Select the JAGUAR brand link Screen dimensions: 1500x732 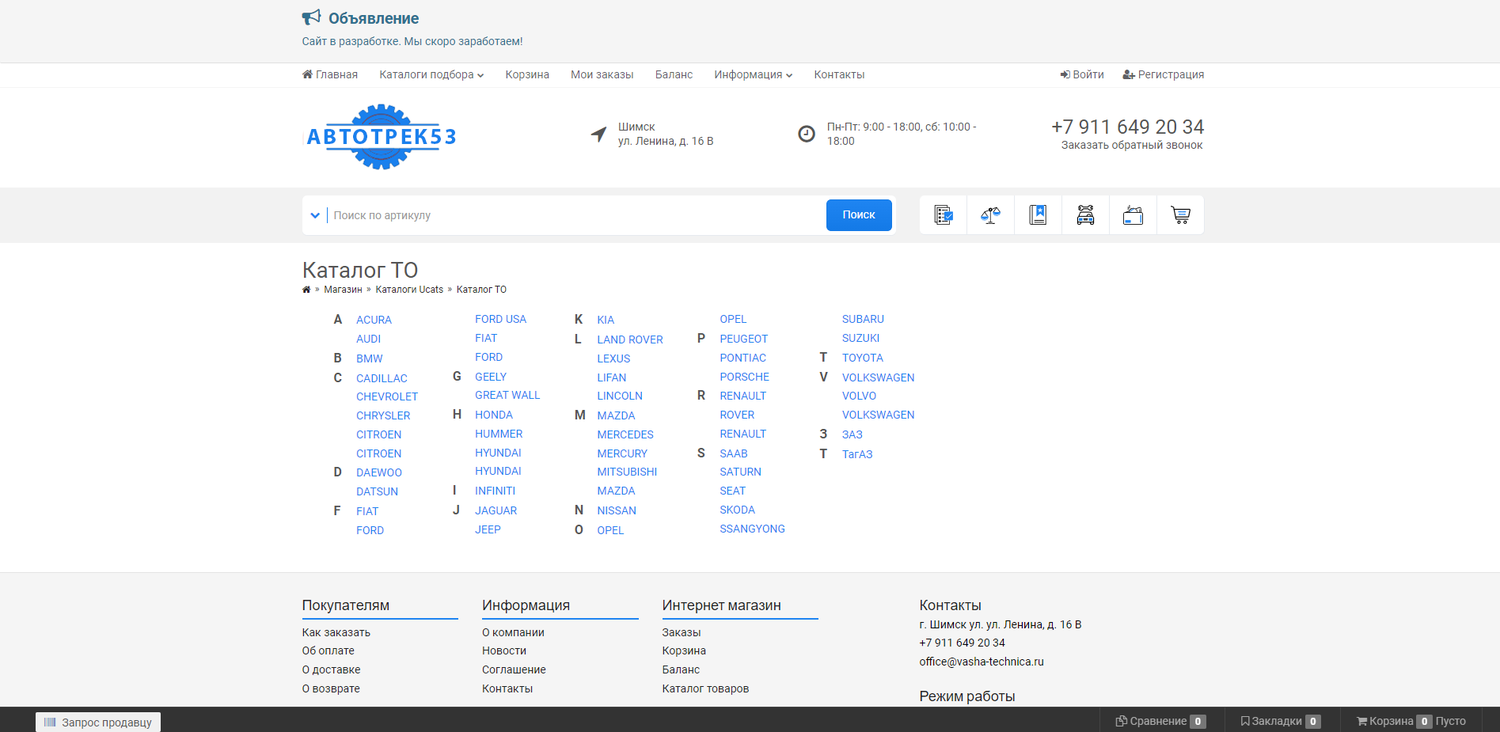496,510
